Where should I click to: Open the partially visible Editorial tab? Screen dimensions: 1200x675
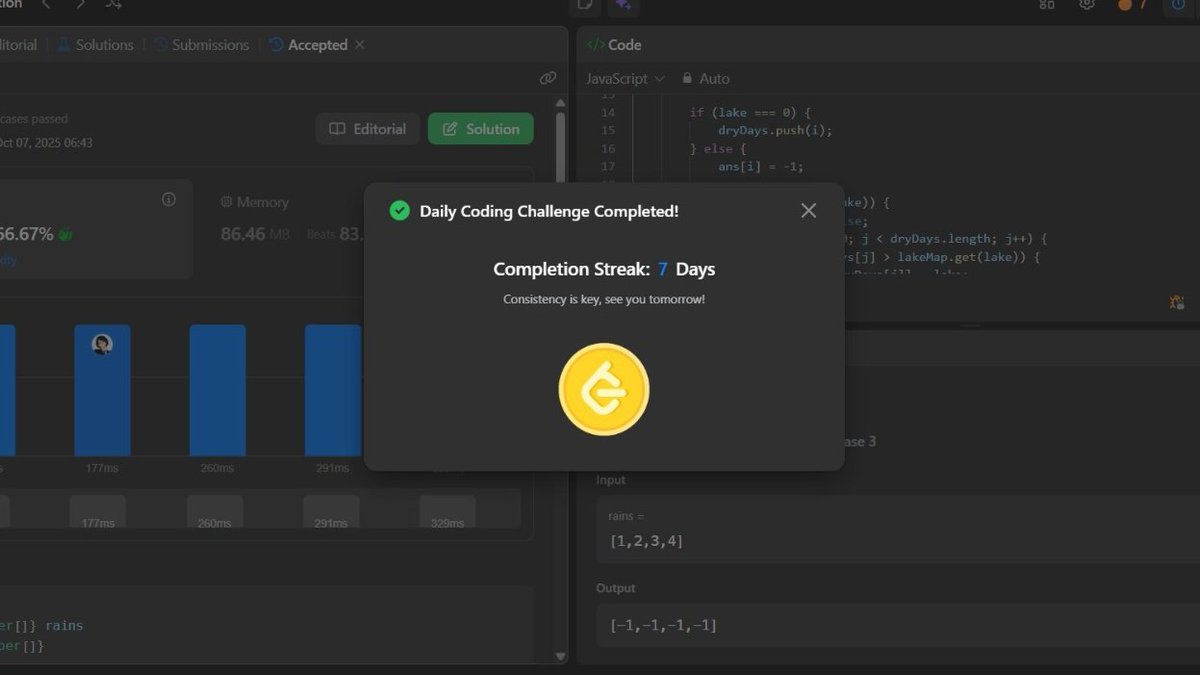click(x=18, y=45)
